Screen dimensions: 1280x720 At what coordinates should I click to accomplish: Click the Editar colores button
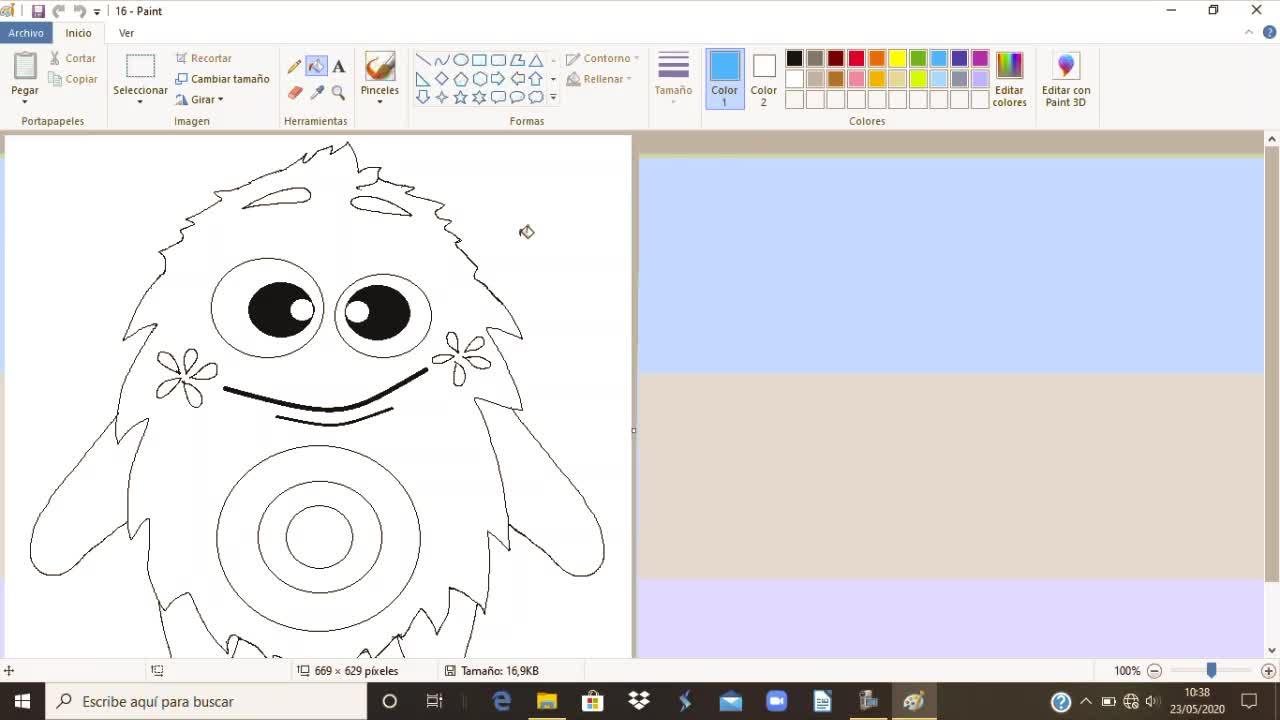click(1009, 79)
